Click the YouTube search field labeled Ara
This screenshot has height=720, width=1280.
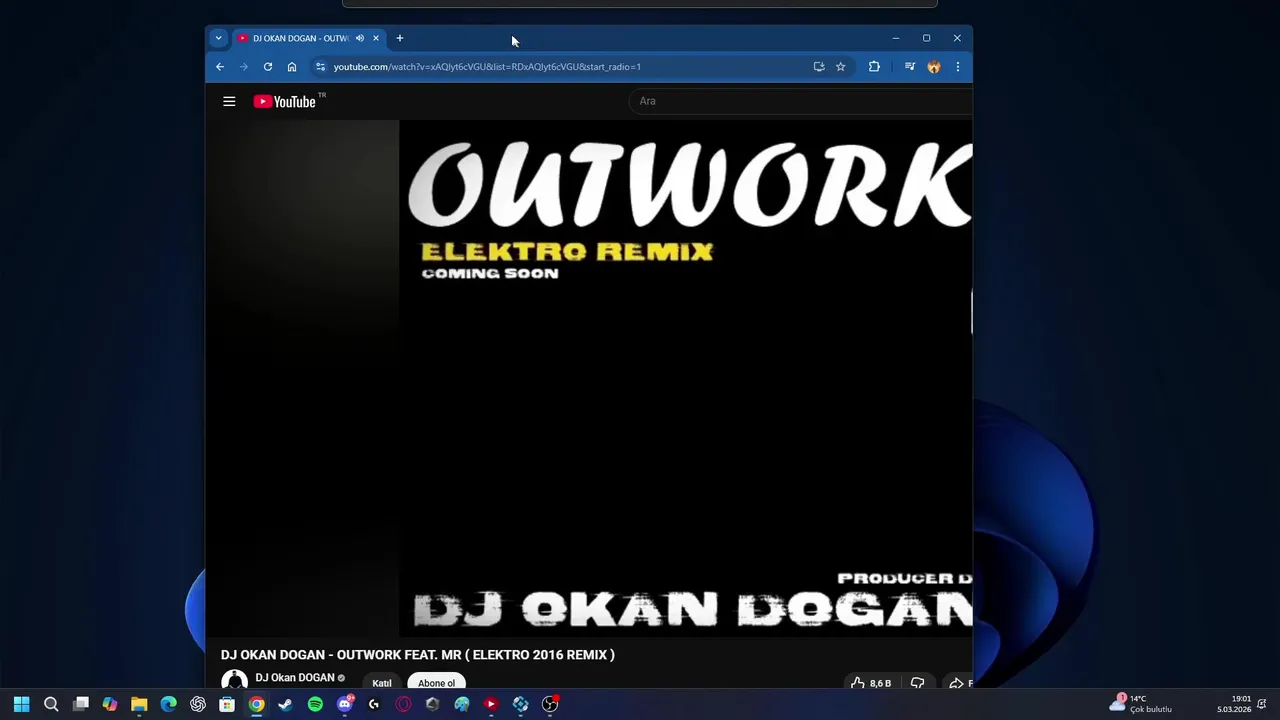800,101
